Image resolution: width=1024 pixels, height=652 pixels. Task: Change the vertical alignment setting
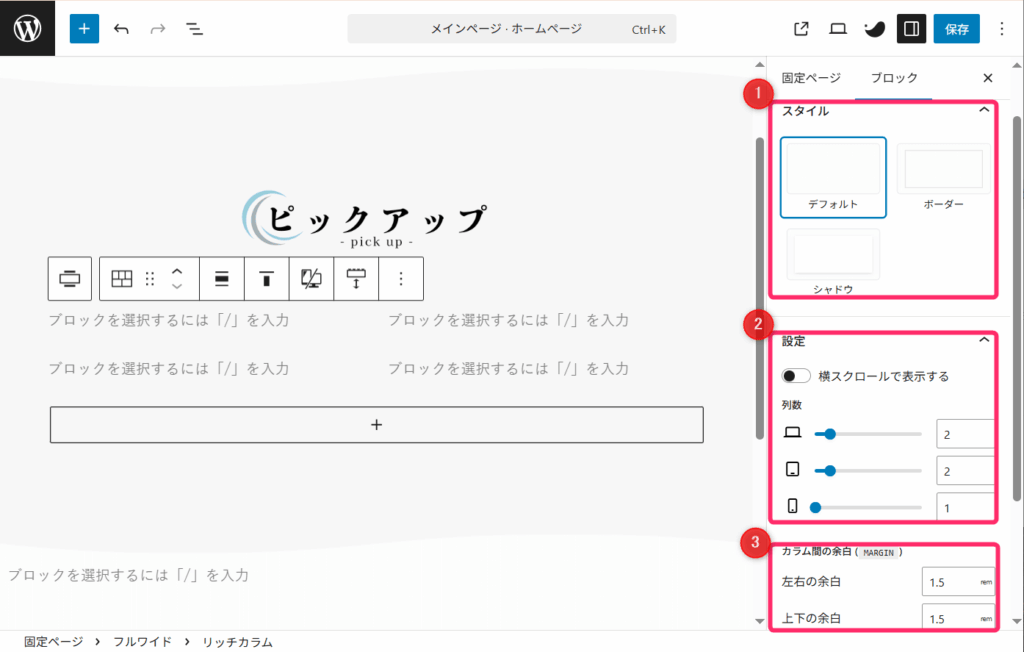pos(266,279)
